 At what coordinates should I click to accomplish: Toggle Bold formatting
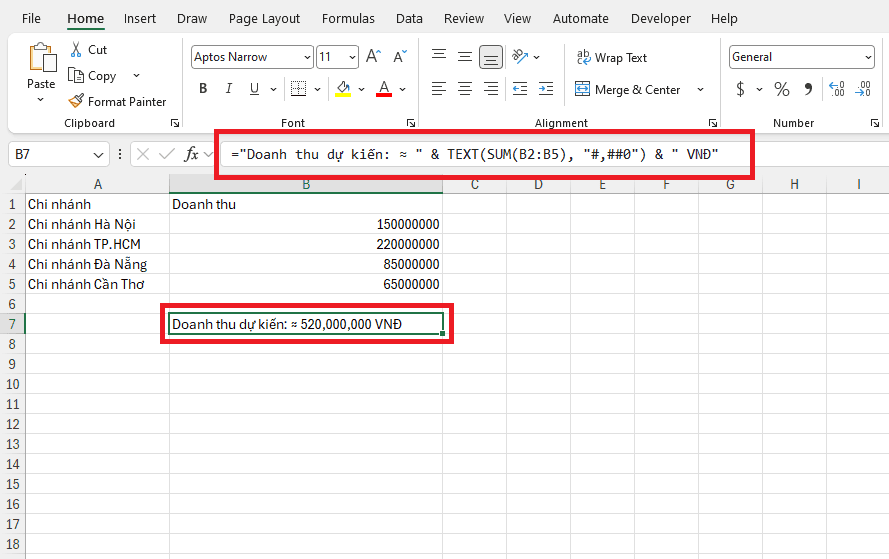pyautogui.click(x=203, y=89)
